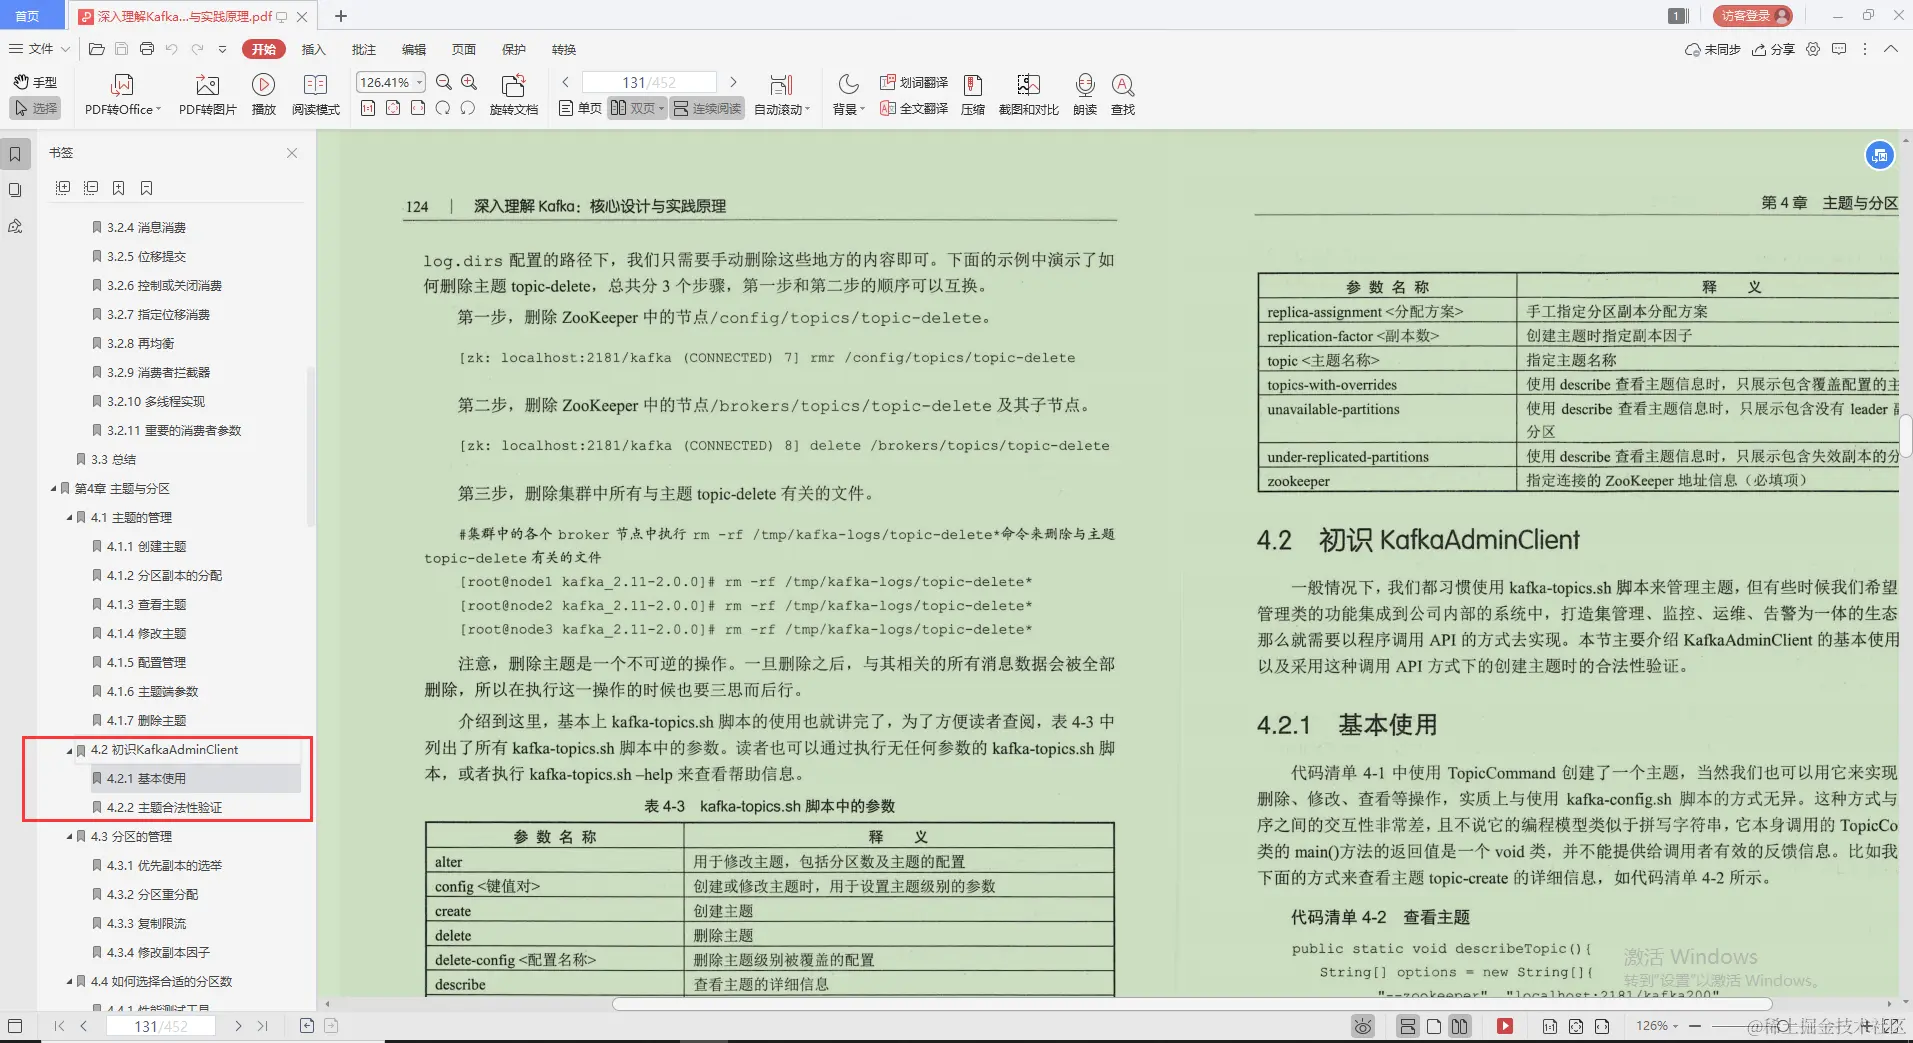Open 截图和对比 screenshot comparison tool

1028,95
